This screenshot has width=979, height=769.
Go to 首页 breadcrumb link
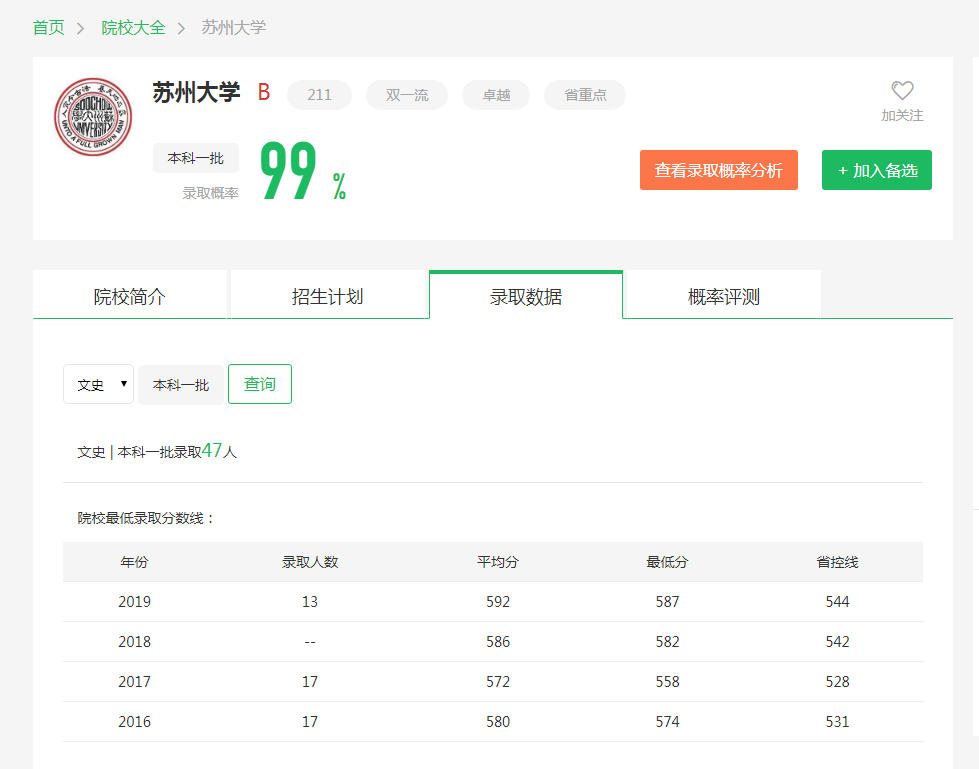(x=49, y=28)
